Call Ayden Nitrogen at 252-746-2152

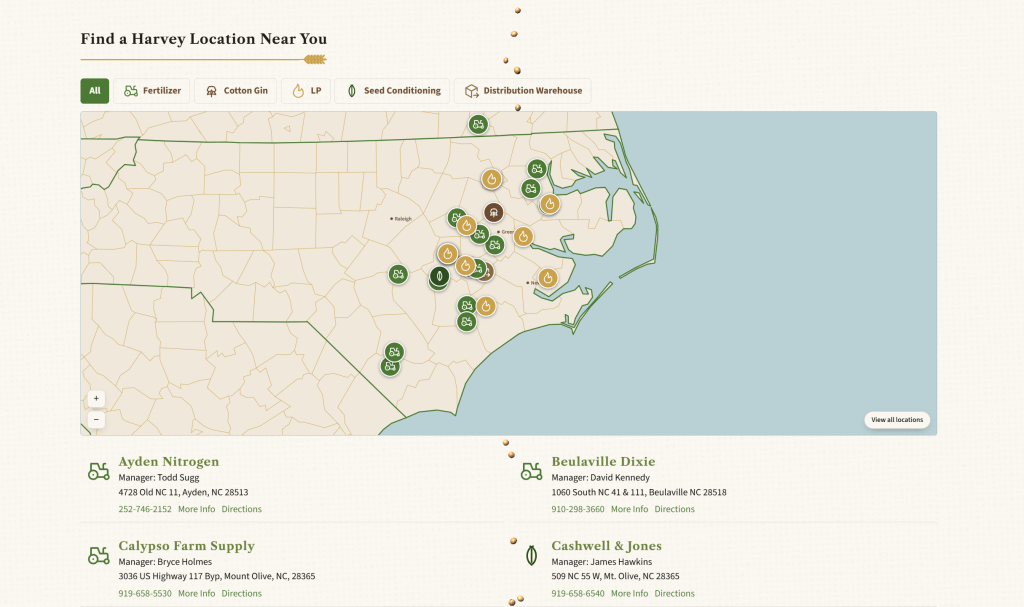click(x=145, y=509)
